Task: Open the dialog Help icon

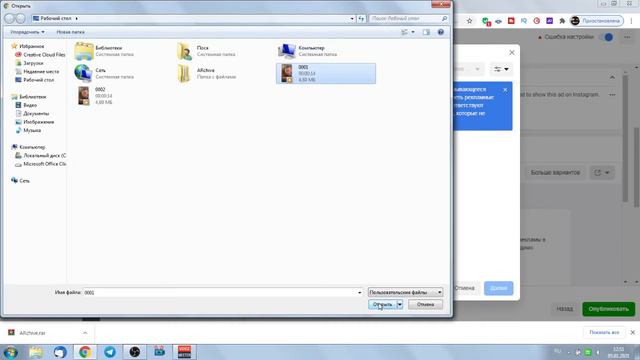Action: click(x=441, y=32)
